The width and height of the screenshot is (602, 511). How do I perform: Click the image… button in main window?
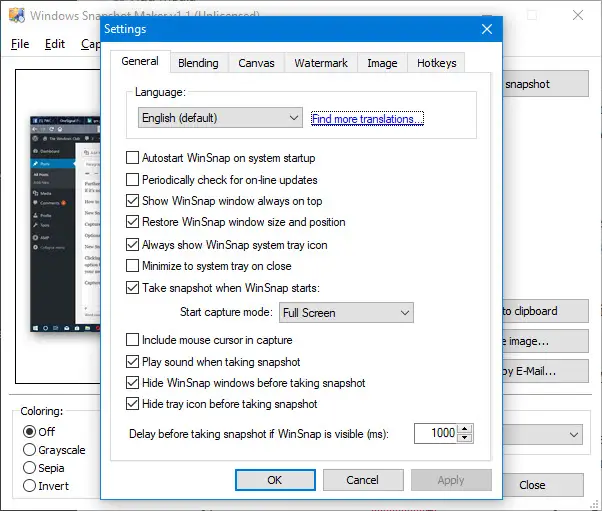pyautogui.click(x=546, y=341)
